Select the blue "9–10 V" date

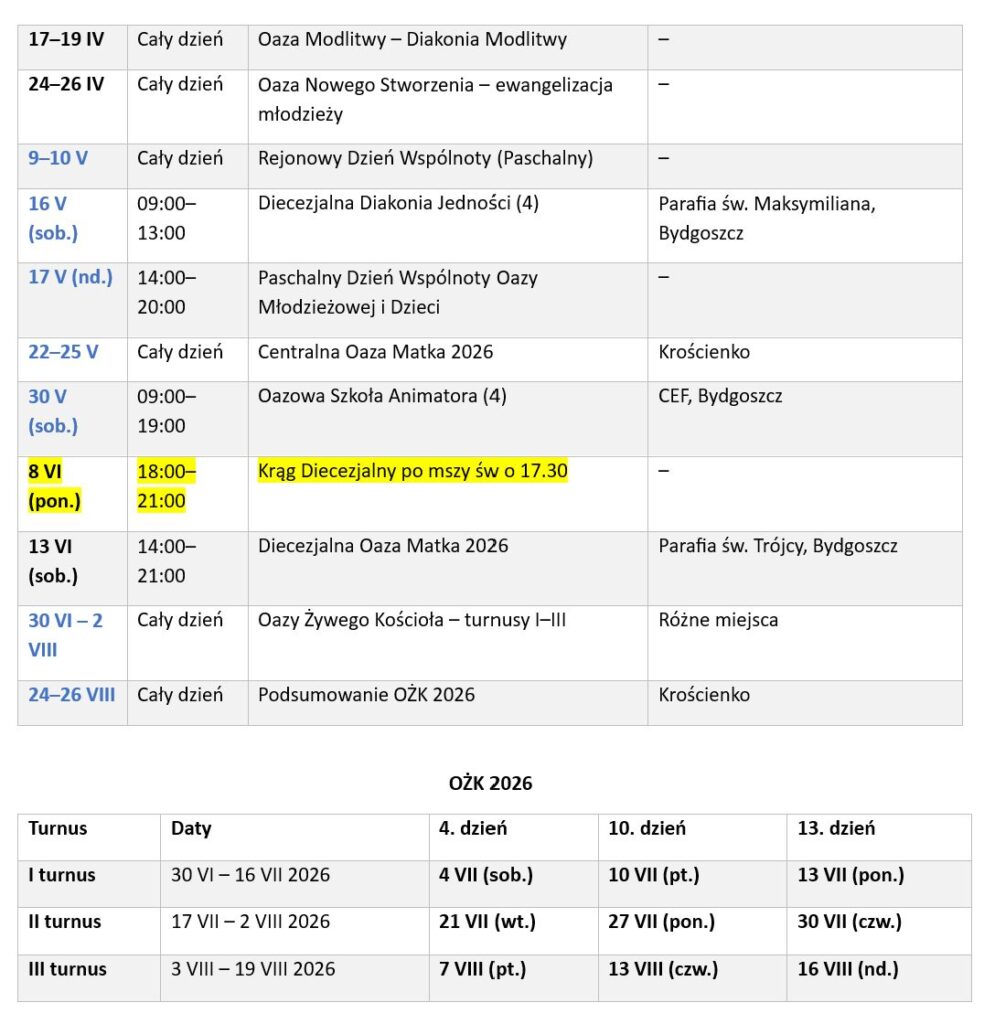pyautogui.click(x=58, y=158)
